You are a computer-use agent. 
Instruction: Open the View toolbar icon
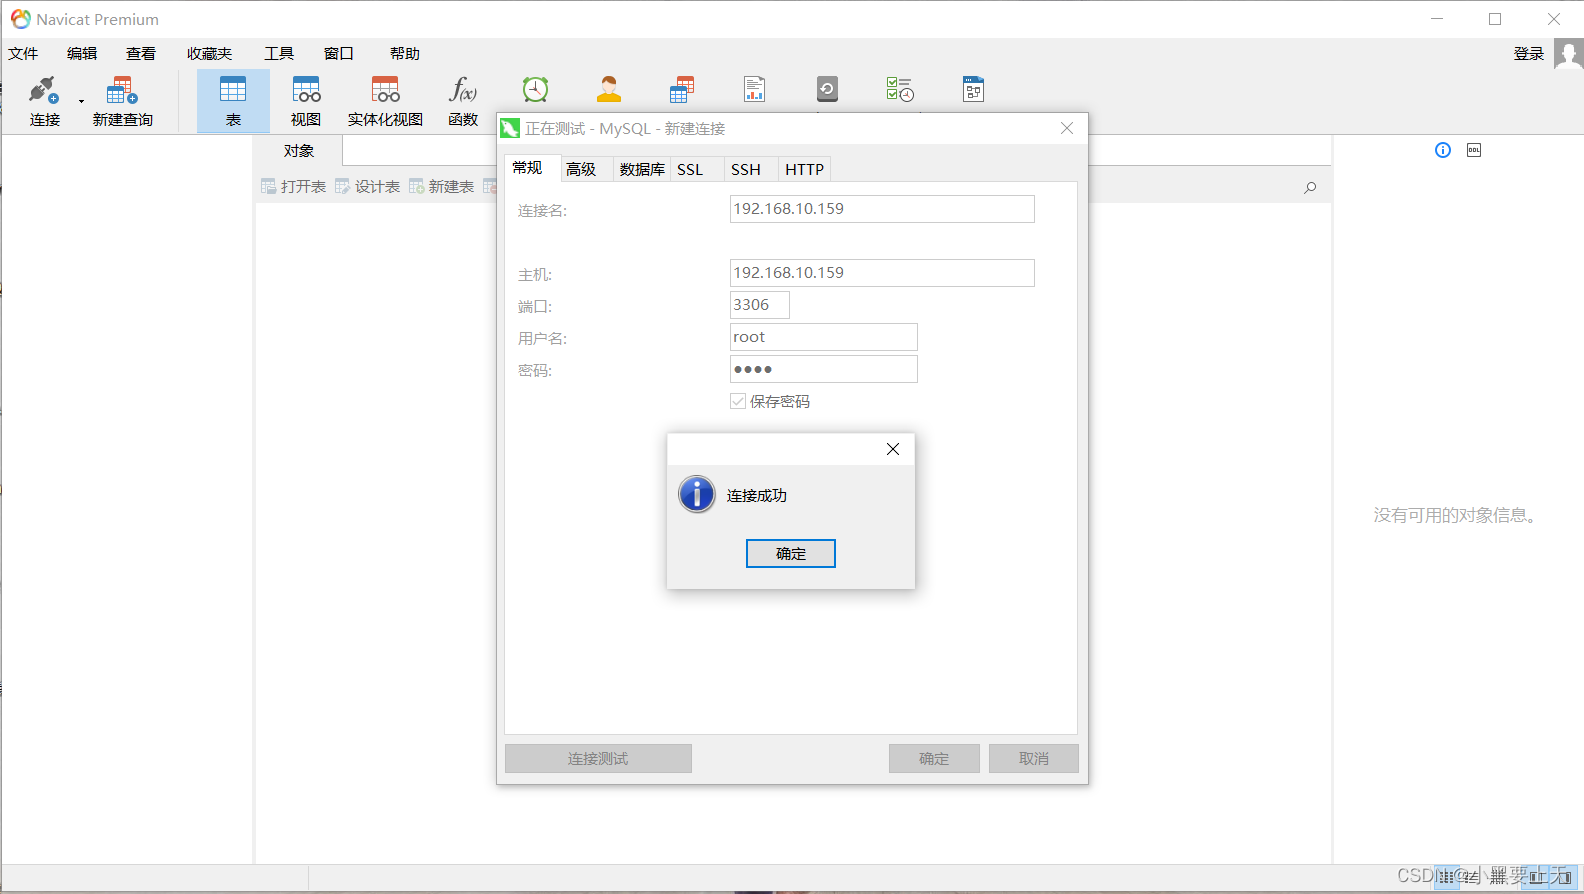(x=306, y=90)
